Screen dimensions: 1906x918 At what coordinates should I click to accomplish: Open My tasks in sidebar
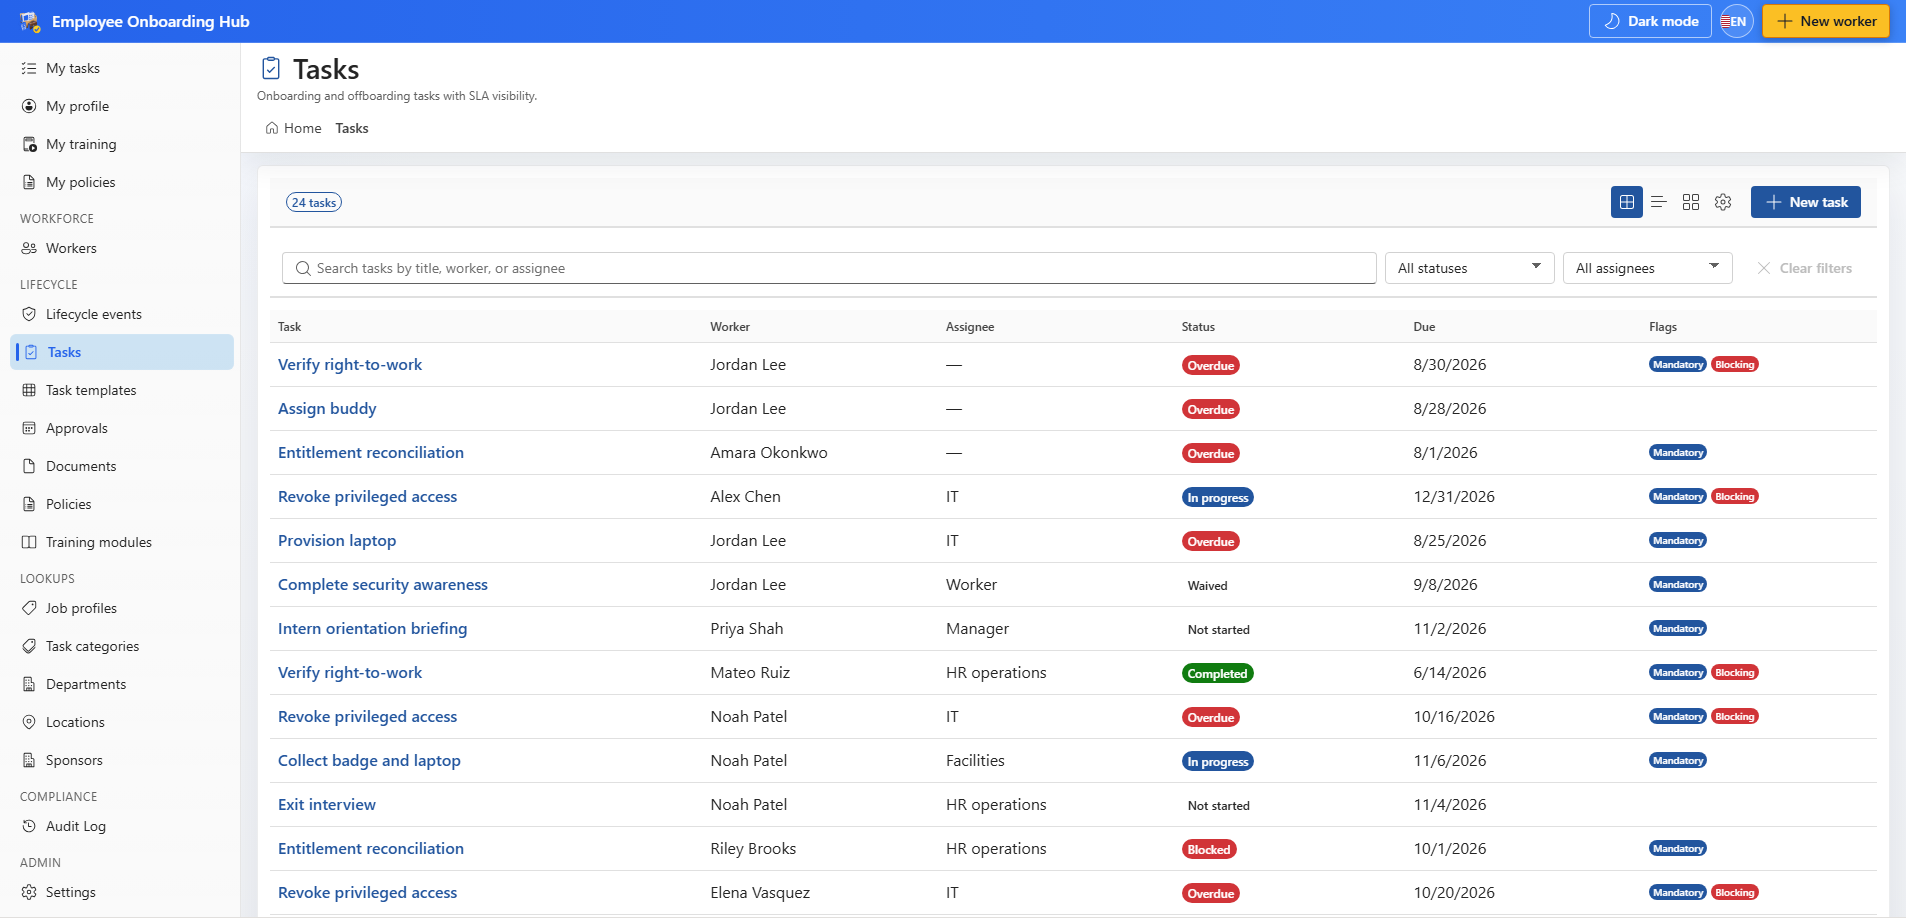tap(122, 68)
